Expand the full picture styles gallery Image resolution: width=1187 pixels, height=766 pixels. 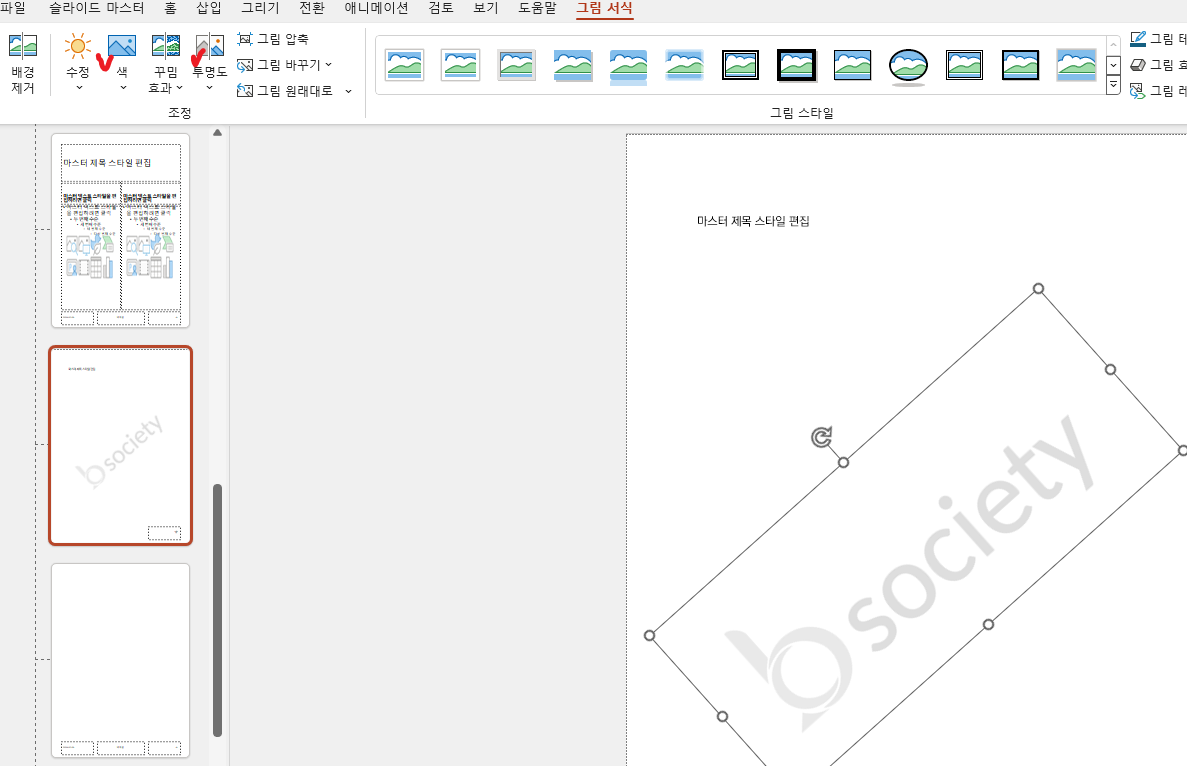click(x=1113, y=86)
